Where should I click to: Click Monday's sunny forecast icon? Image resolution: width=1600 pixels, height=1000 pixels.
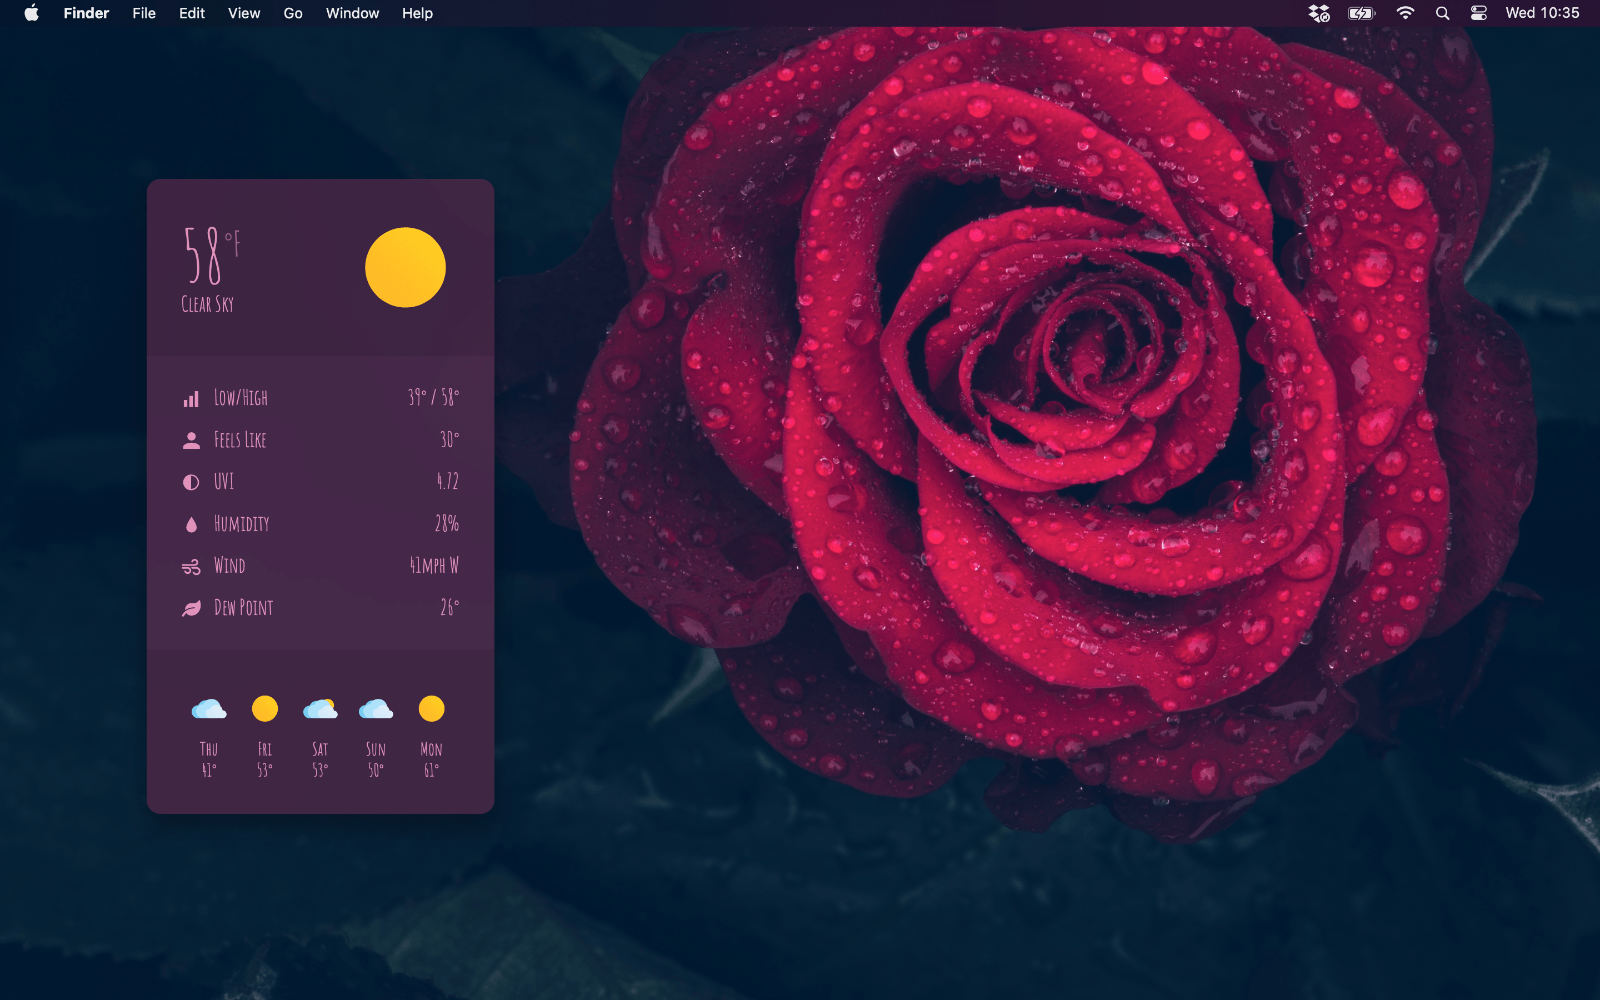pos(431,709)
